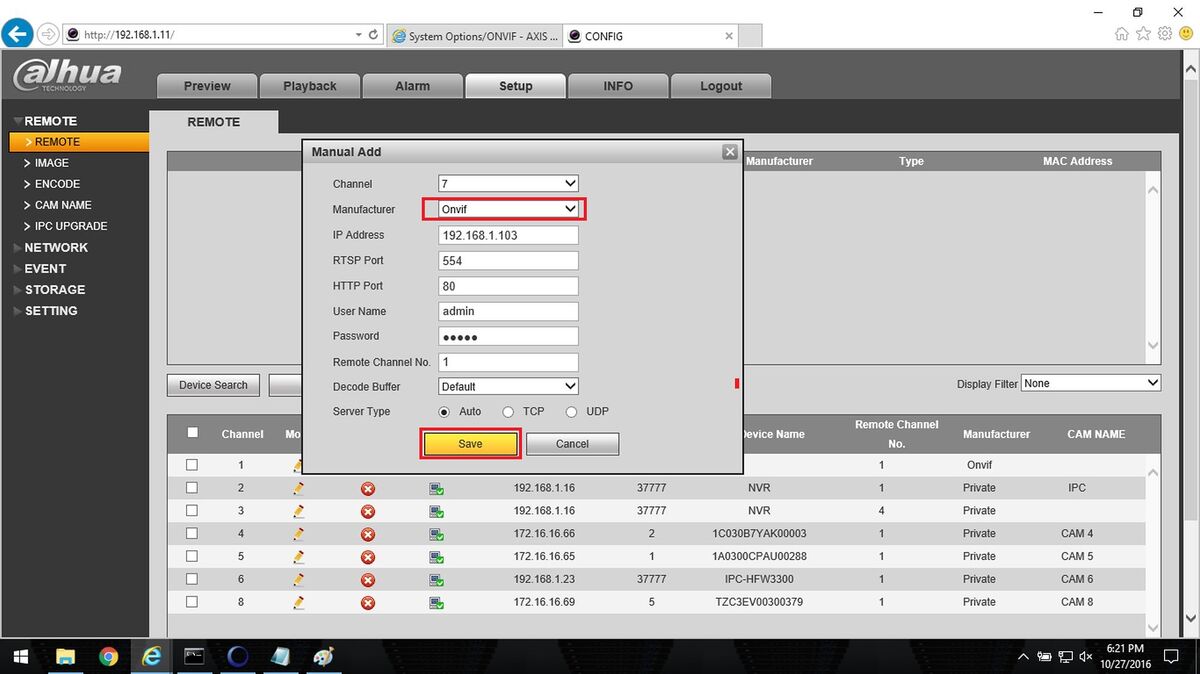Select the TCP server type radio button
The image size is (1200, 674).
(508, 412)
